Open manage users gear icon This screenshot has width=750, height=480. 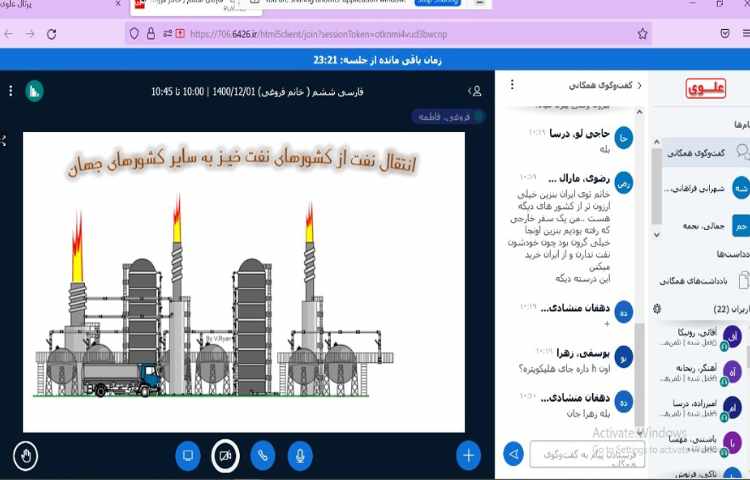pyautogui.click(x=657, y=309)
